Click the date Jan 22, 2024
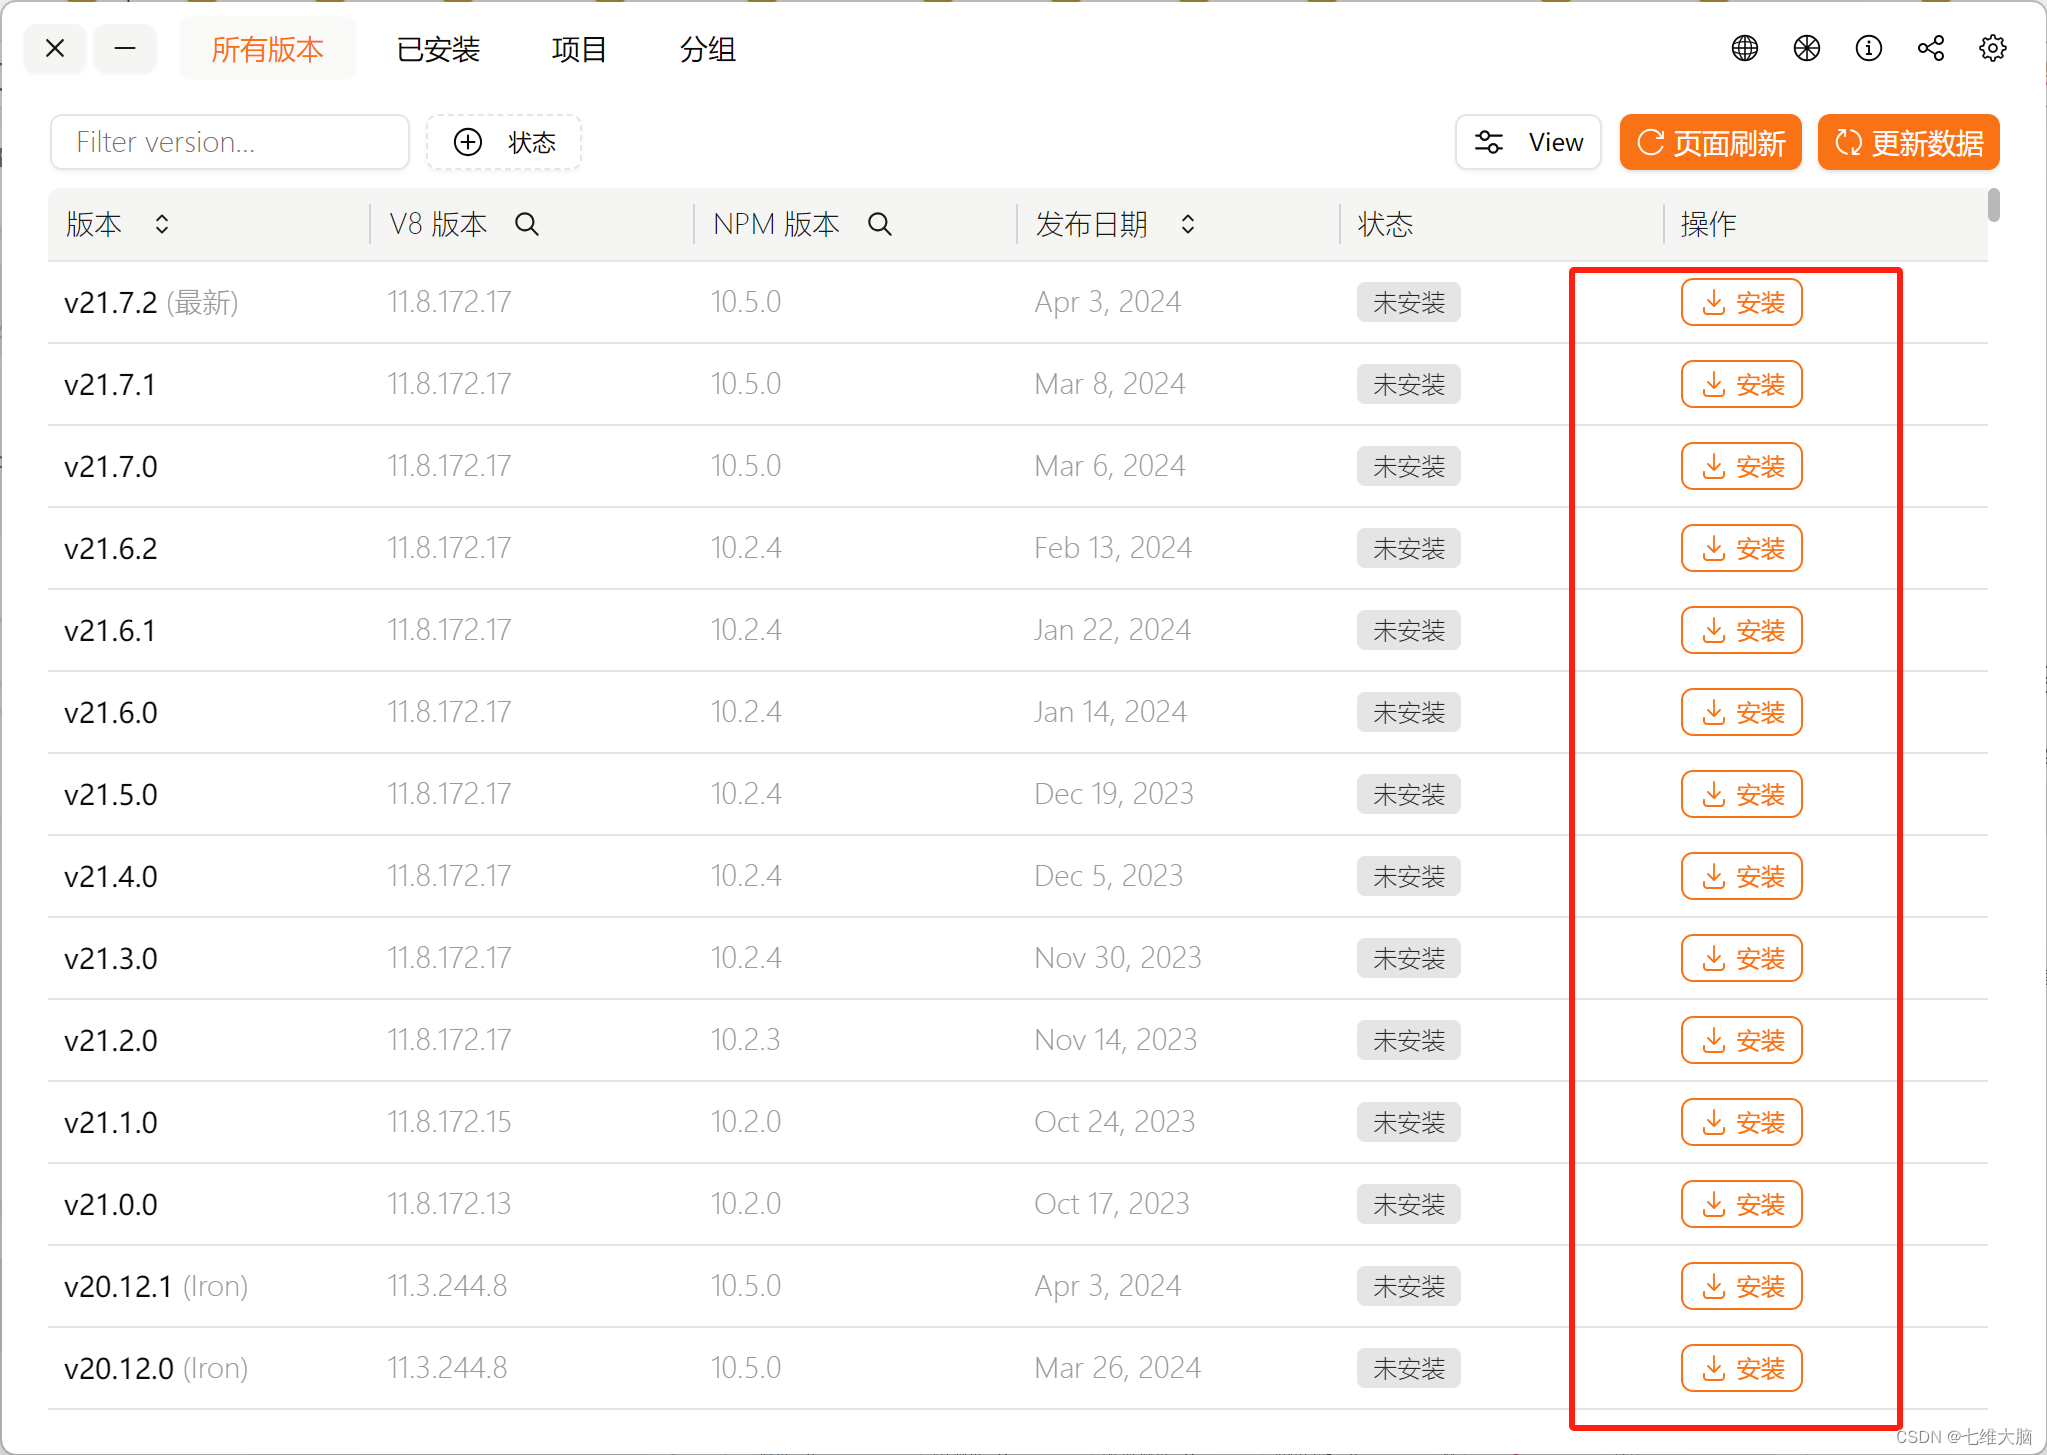This screenshot has height=1455, width=2047. 1113,630
